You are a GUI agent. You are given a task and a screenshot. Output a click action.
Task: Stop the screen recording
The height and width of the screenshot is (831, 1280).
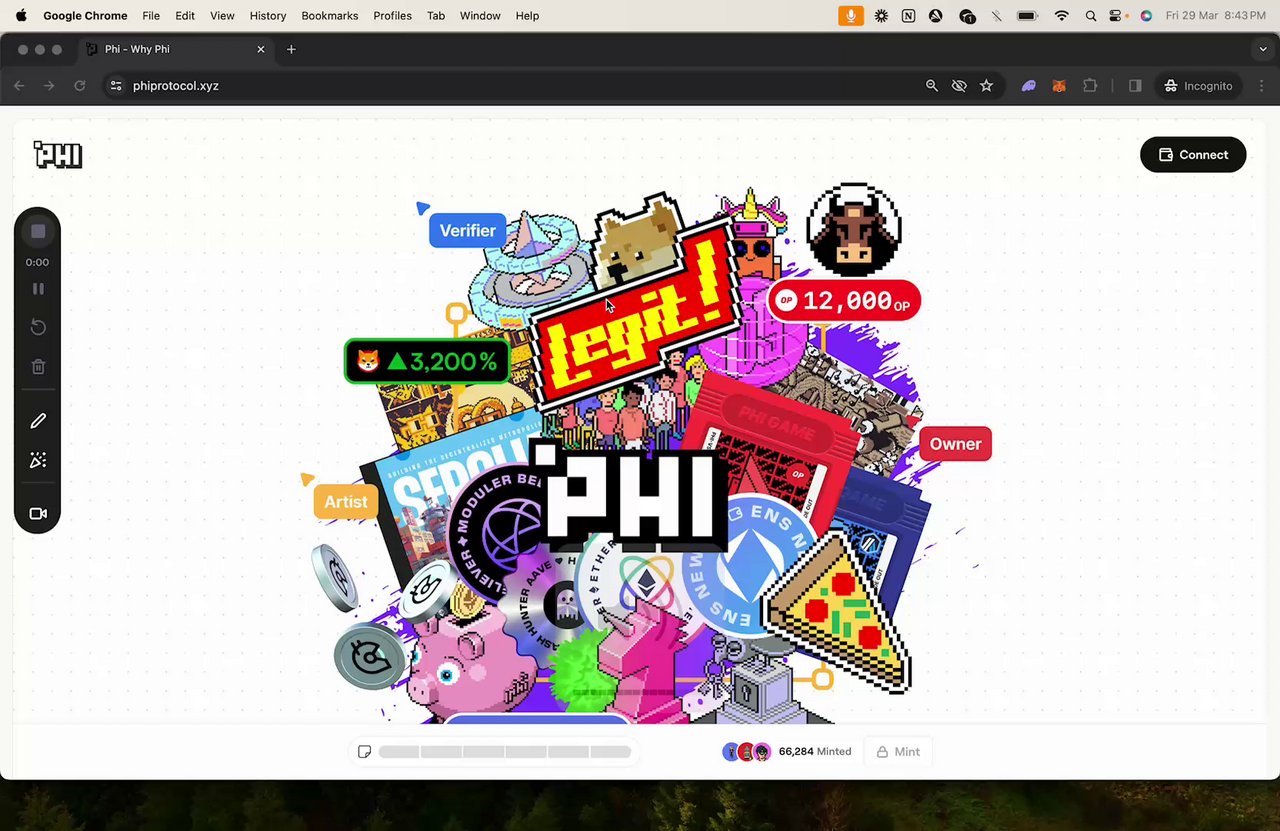(38, 231)
